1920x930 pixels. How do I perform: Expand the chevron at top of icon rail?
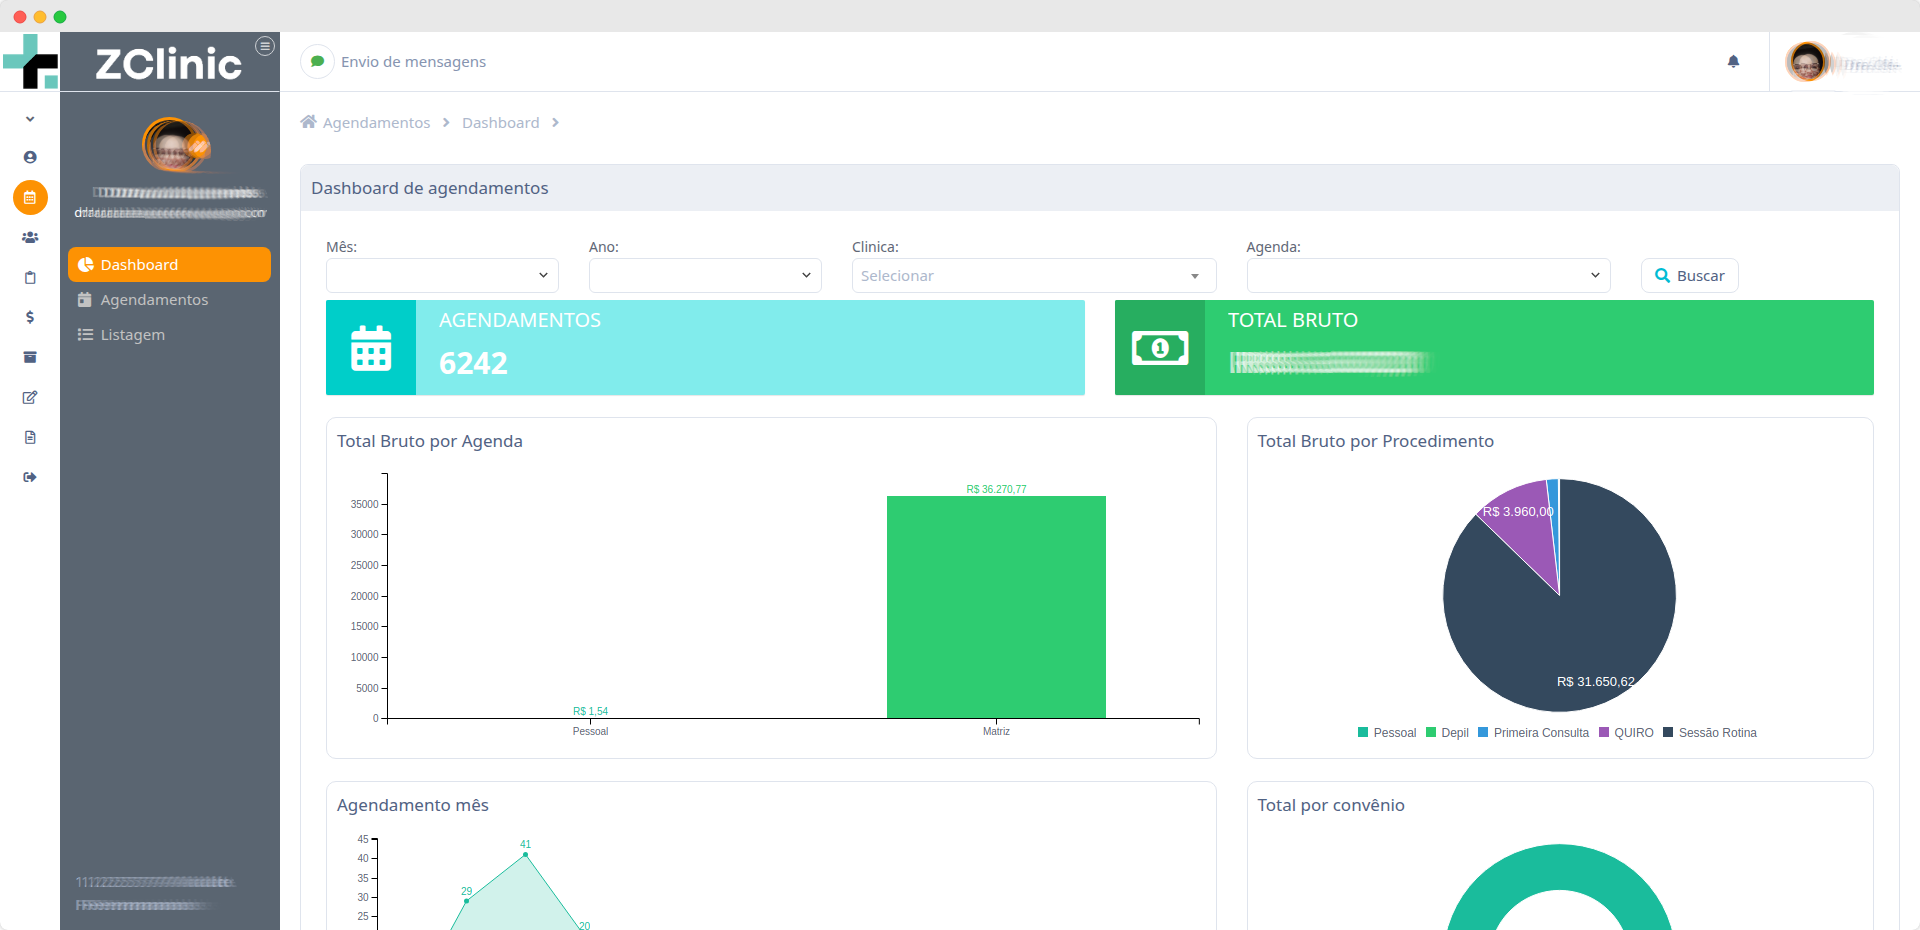click(30, 119)
